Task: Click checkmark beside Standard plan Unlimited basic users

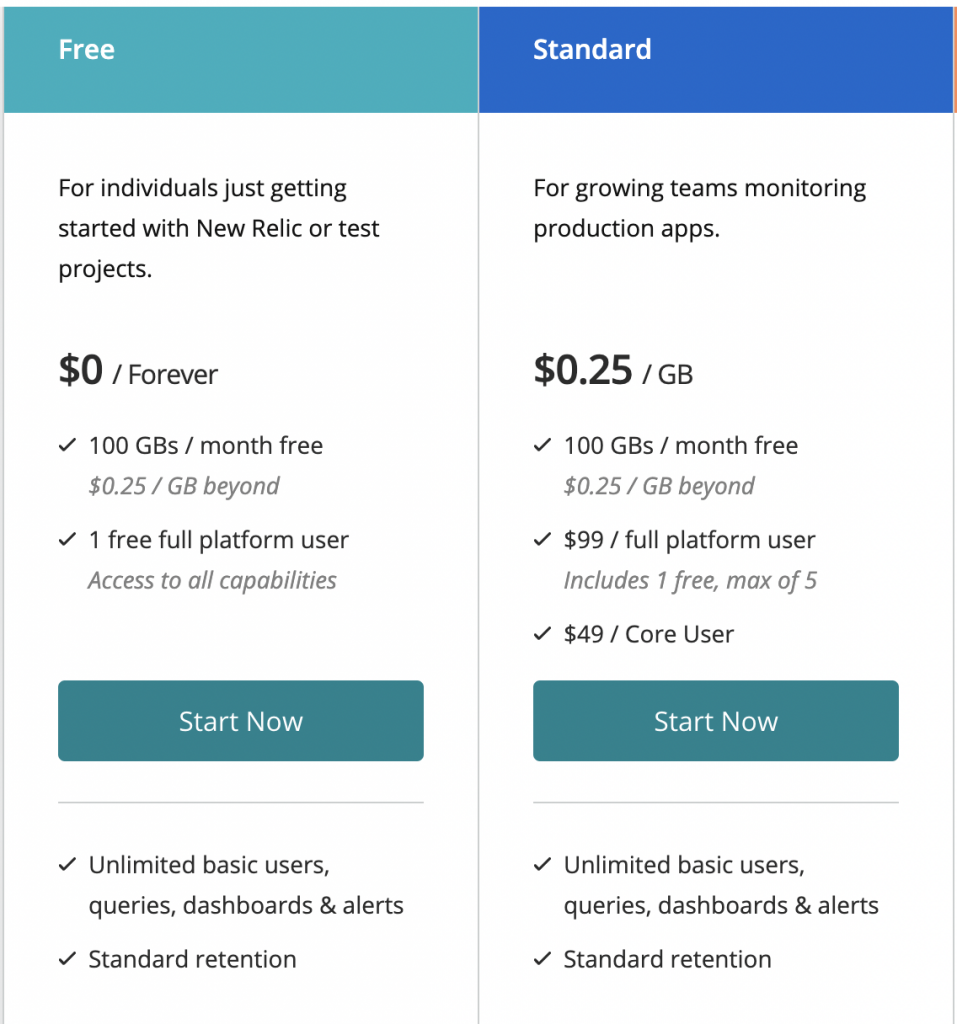Action: pyautogui.click(x=542, y=865)
